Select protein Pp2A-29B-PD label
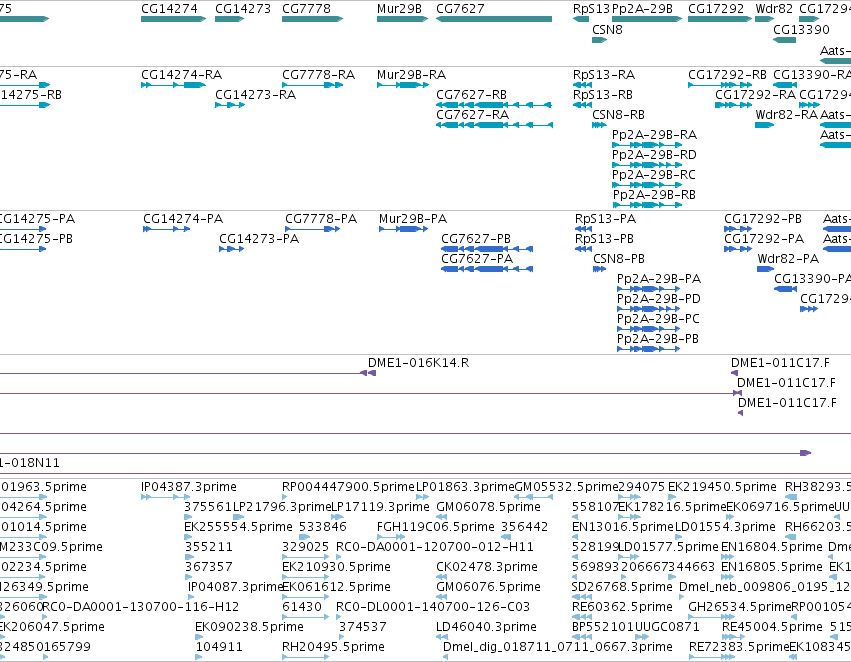This screenshot has height=662, width=851. tap(659, 299)
